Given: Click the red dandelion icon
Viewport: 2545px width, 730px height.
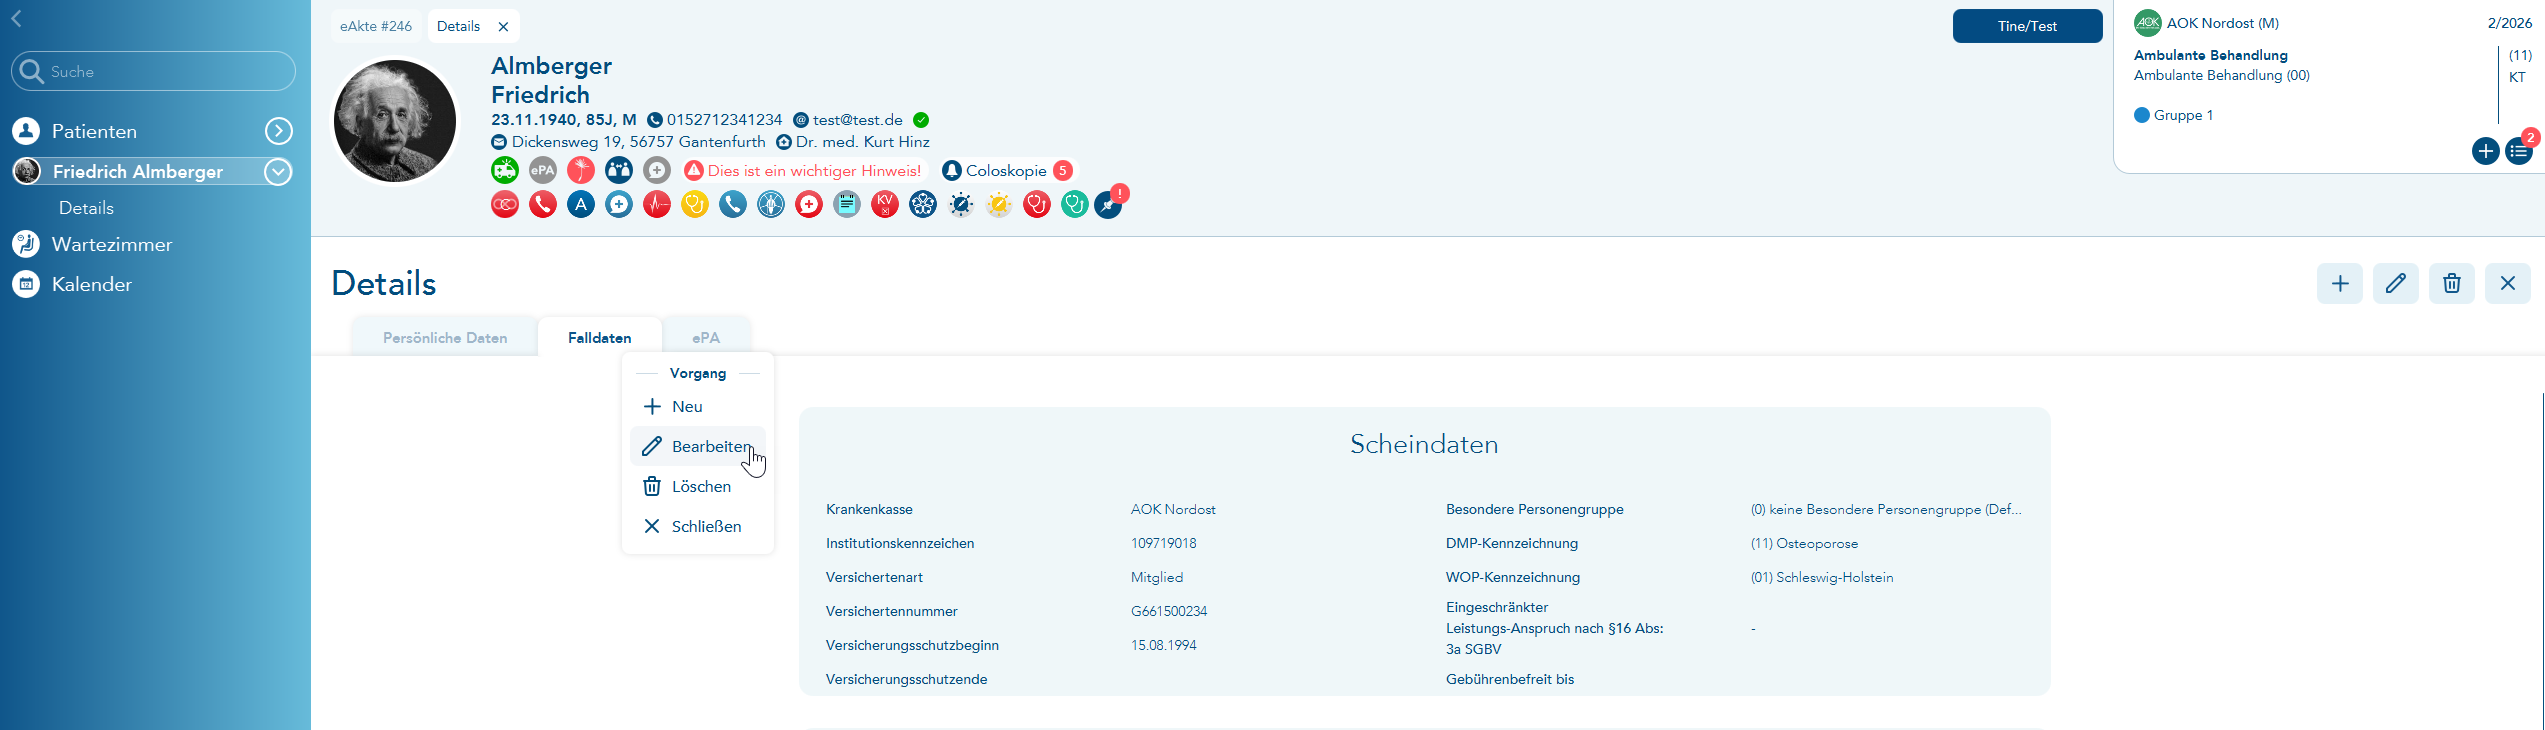Looking at the screenshot, I should (581, 170).
